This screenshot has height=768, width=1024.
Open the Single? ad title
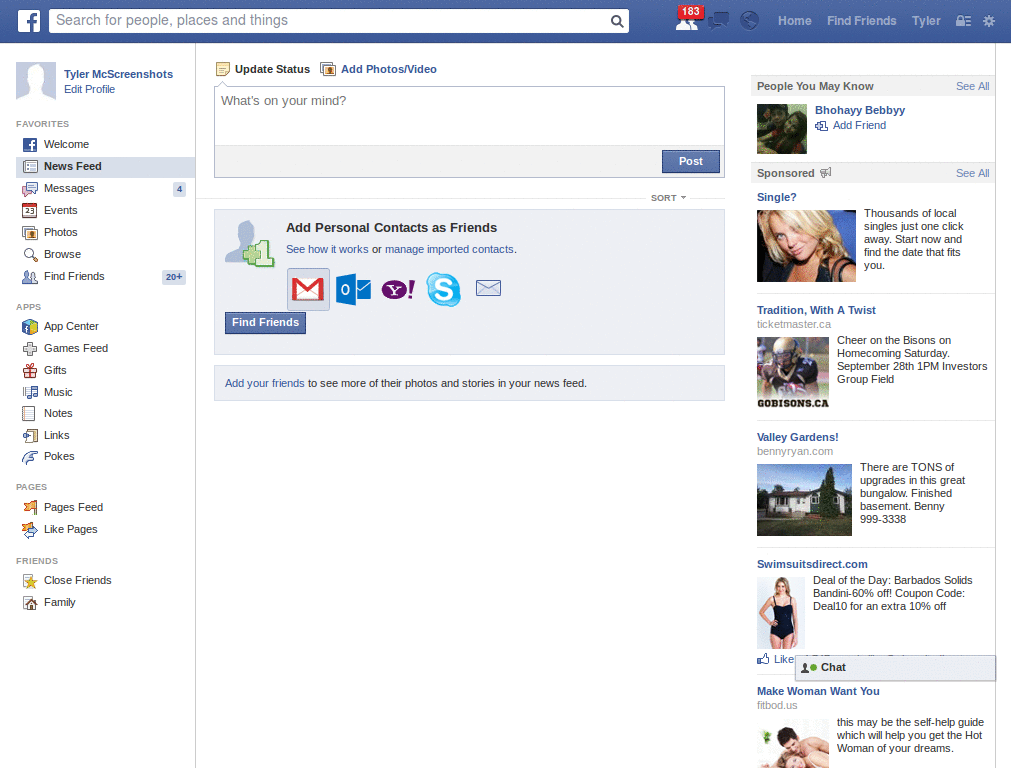[x=776, y=197]
